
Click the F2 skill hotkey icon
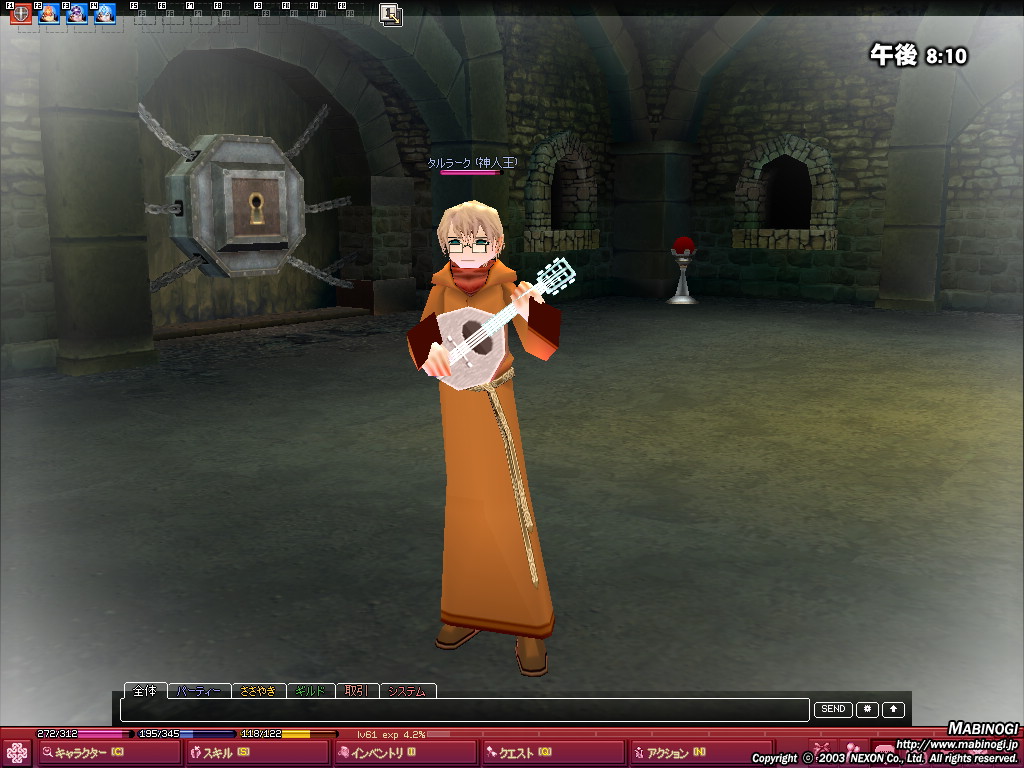(48, 14)
